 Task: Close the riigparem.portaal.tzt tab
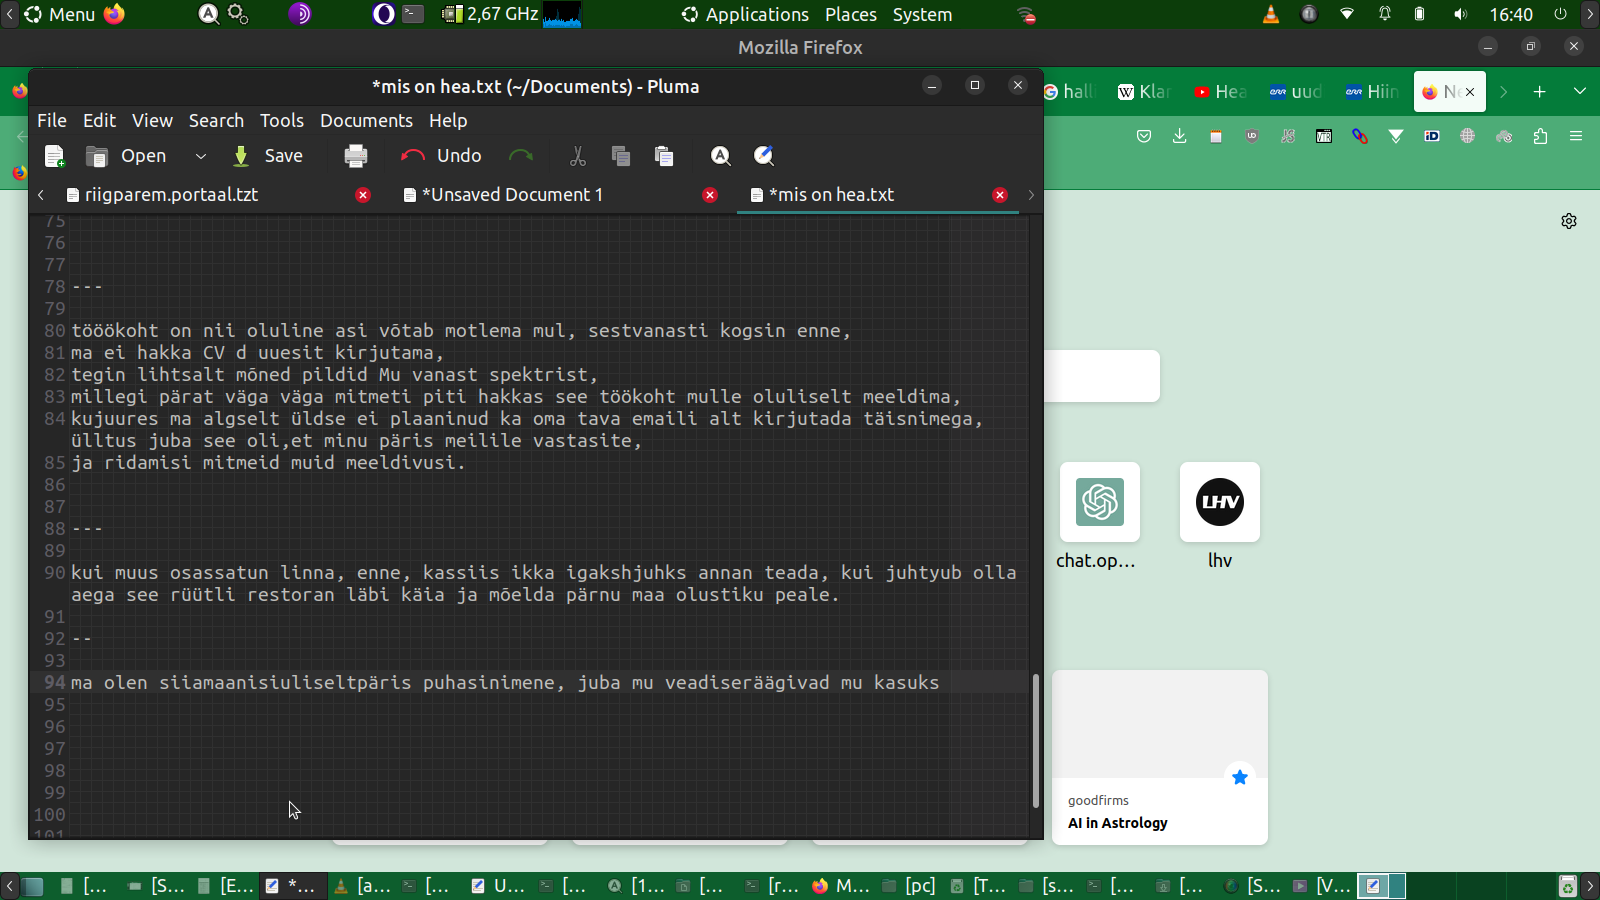point(363,195)
